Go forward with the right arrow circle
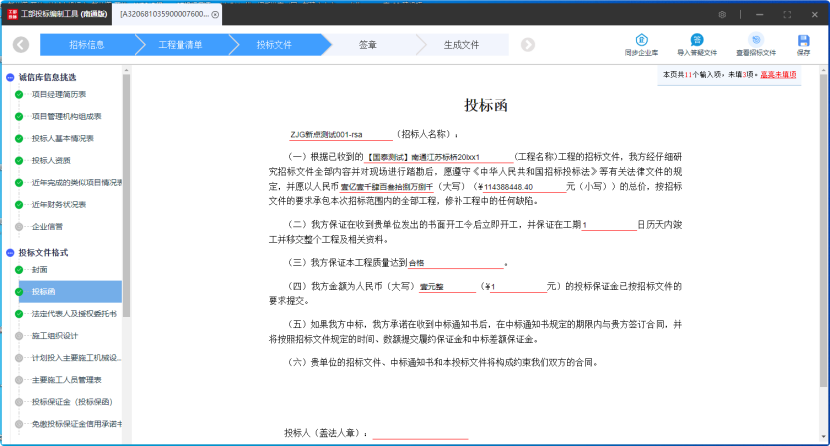 coord(528,45)
